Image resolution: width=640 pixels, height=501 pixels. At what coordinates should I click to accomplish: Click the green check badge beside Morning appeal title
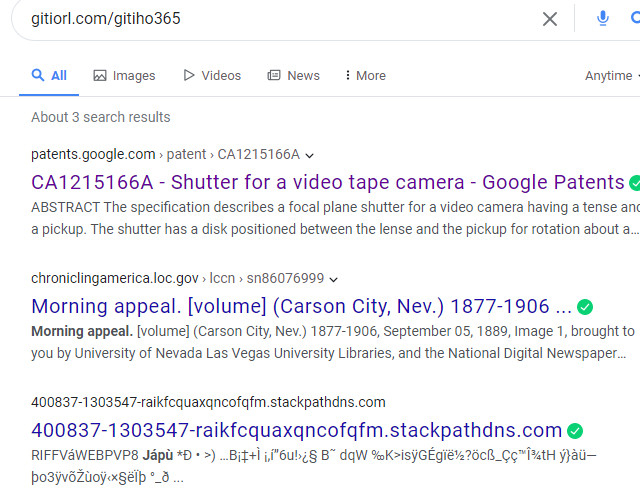coord(585,307)
